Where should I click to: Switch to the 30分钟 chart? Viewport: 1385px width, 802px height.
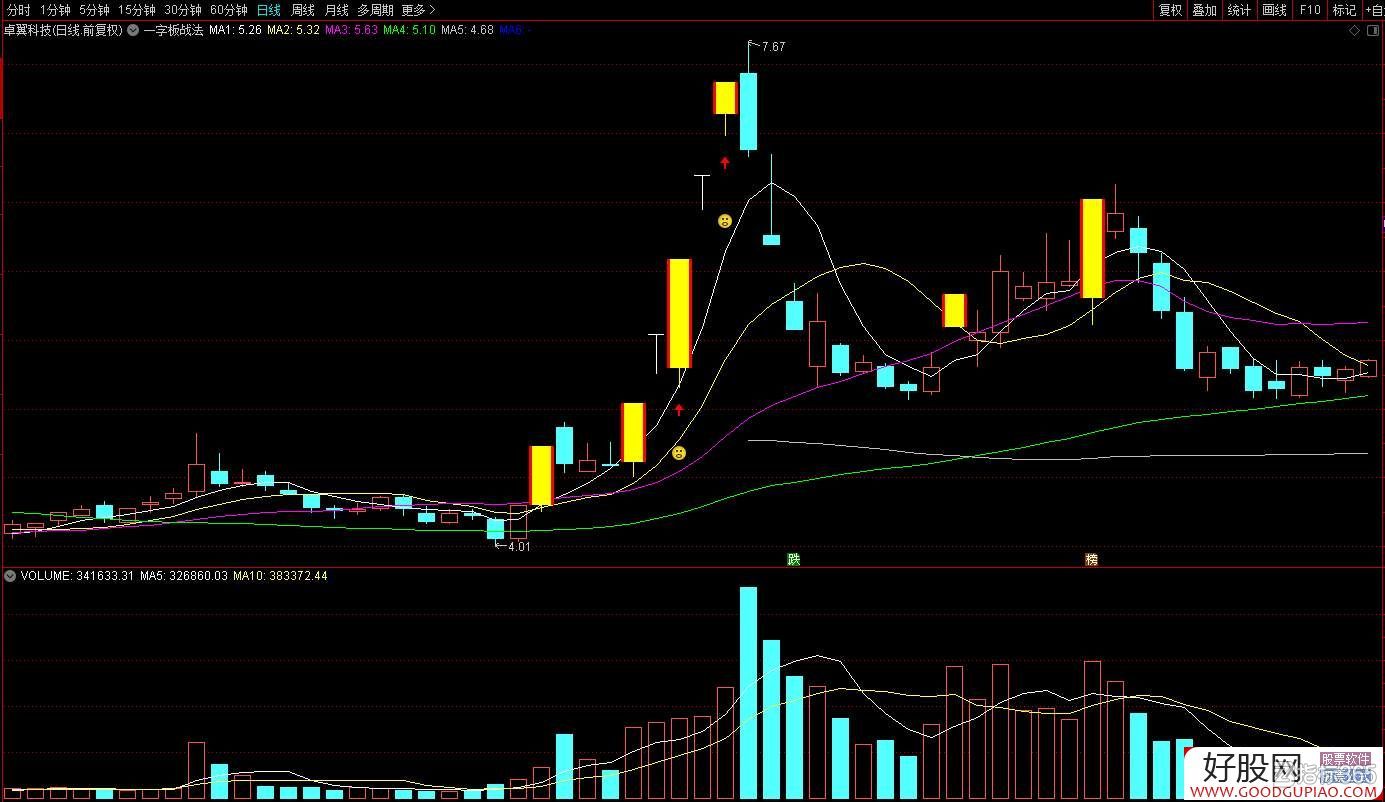(183, 10)
